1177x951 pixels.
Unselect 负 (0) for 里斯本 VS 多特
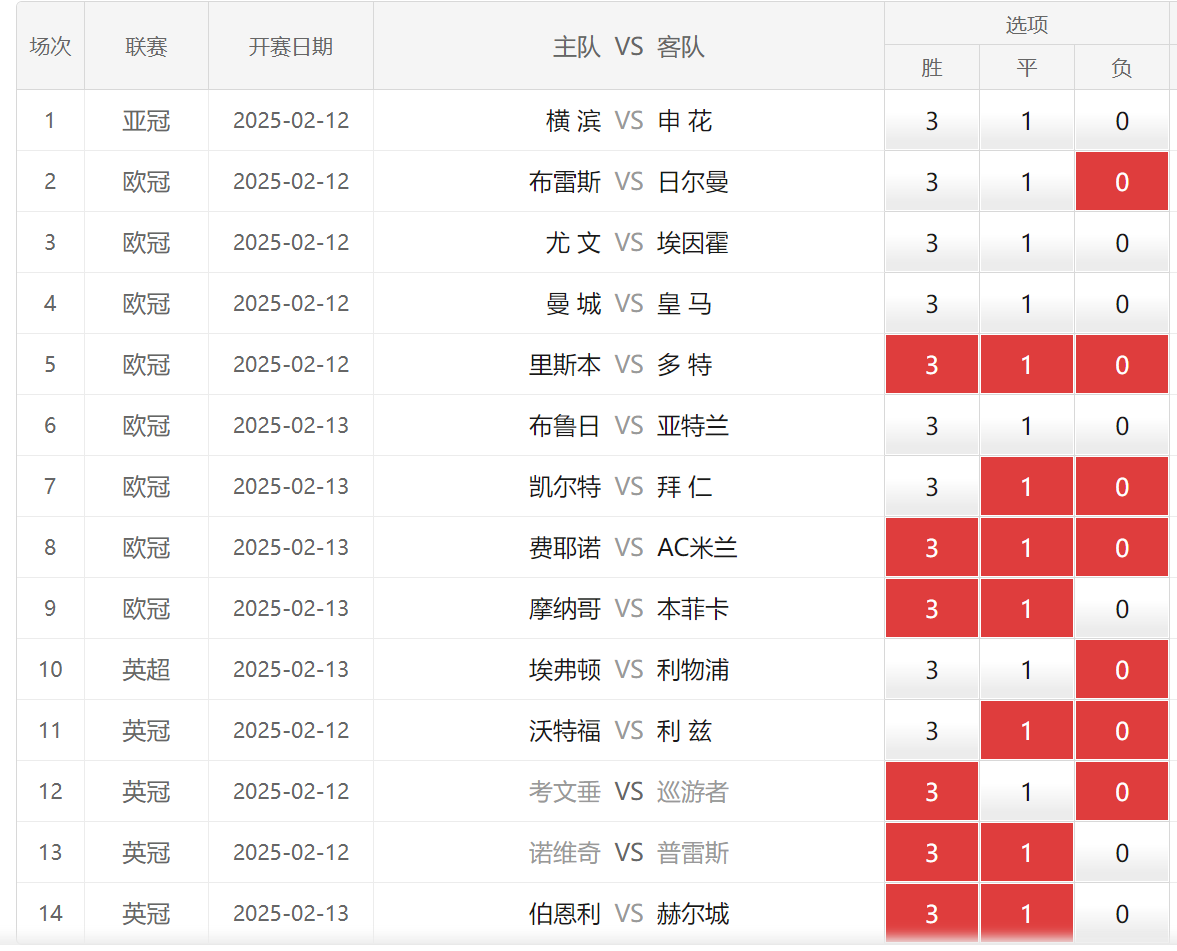click(1121, 365)
